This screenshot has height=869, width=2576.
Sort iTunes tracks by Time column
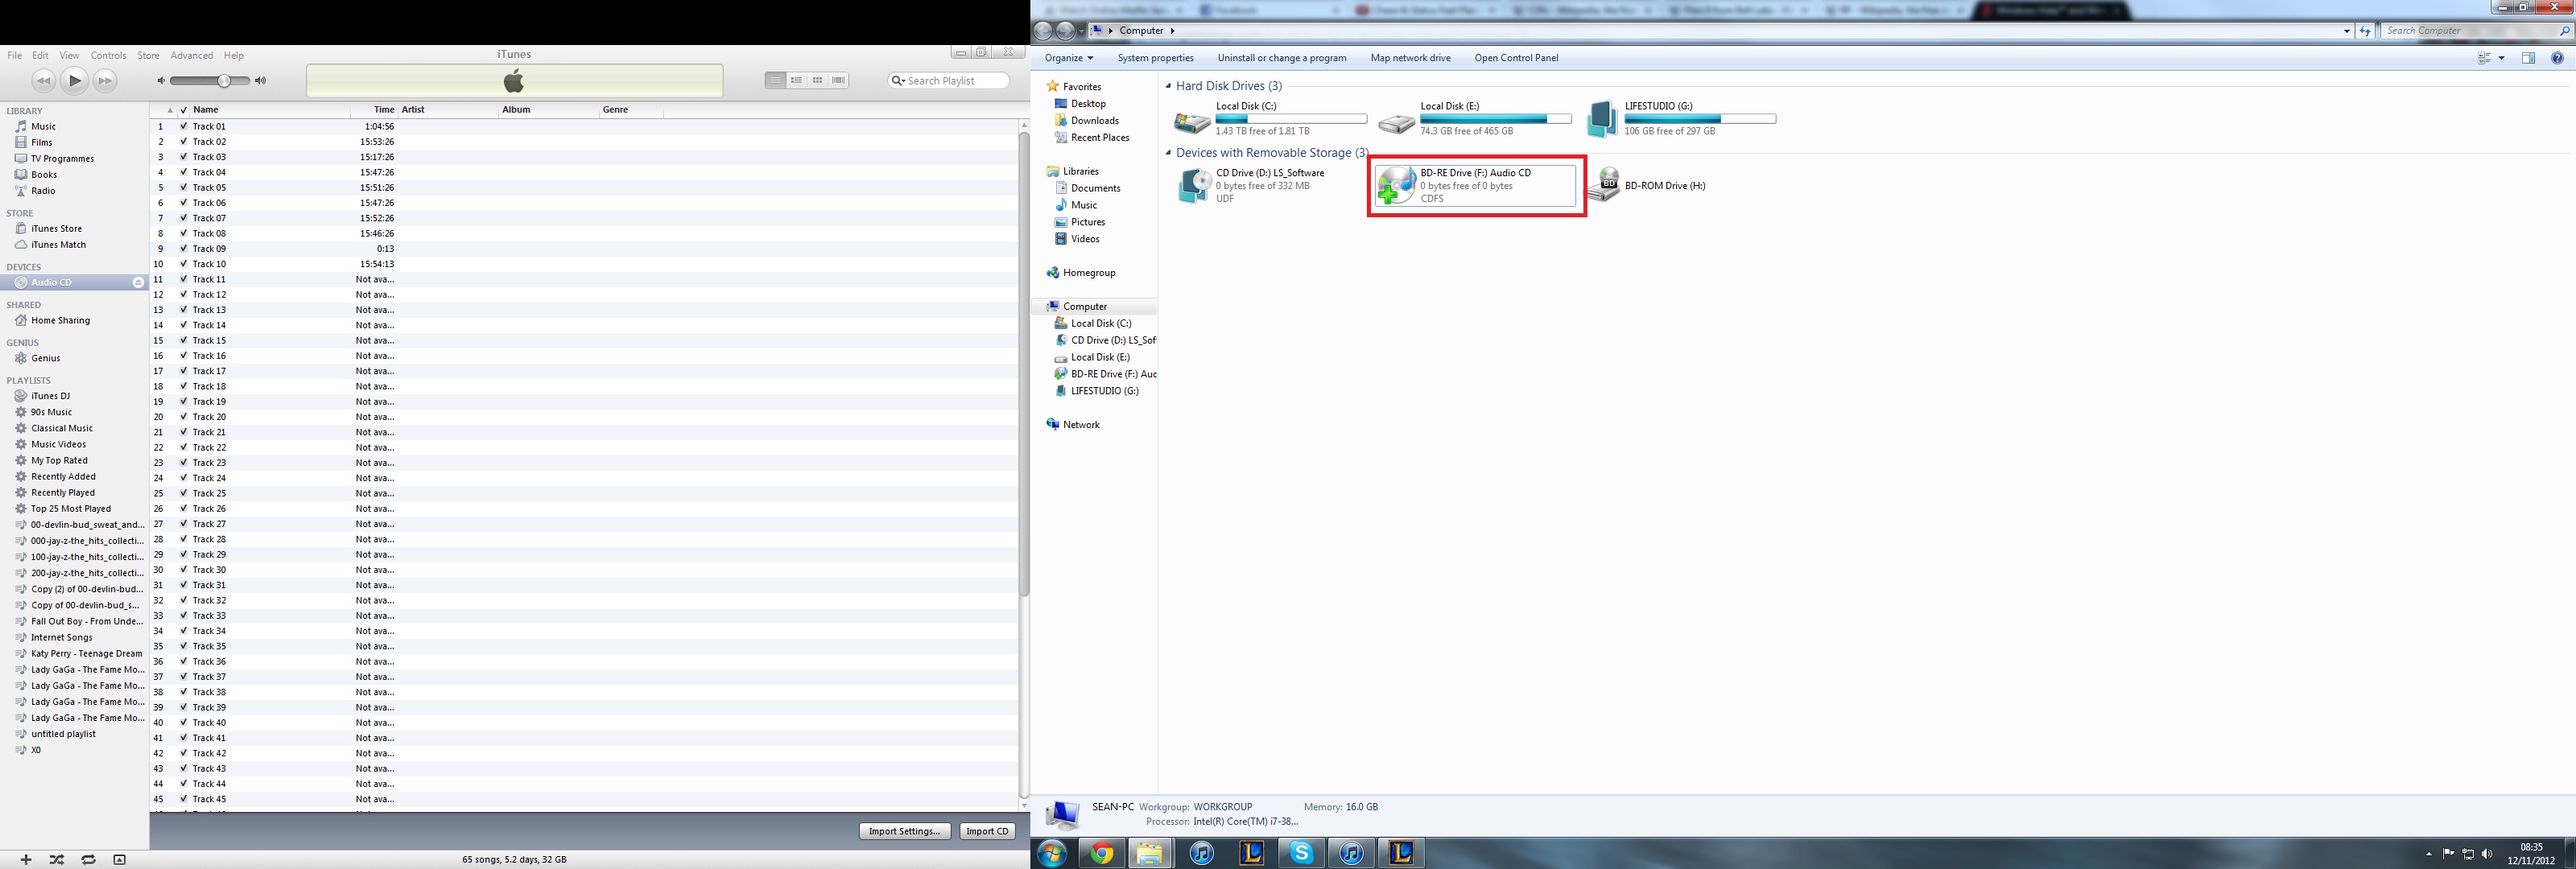[x=374, y=110]
